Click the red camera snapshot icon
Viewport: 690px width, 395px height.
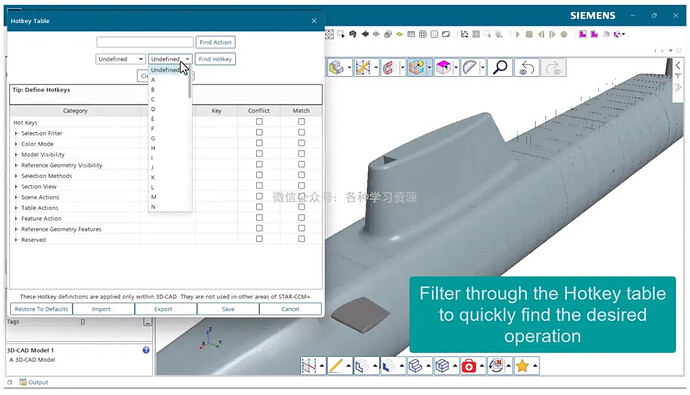point(469,366)
